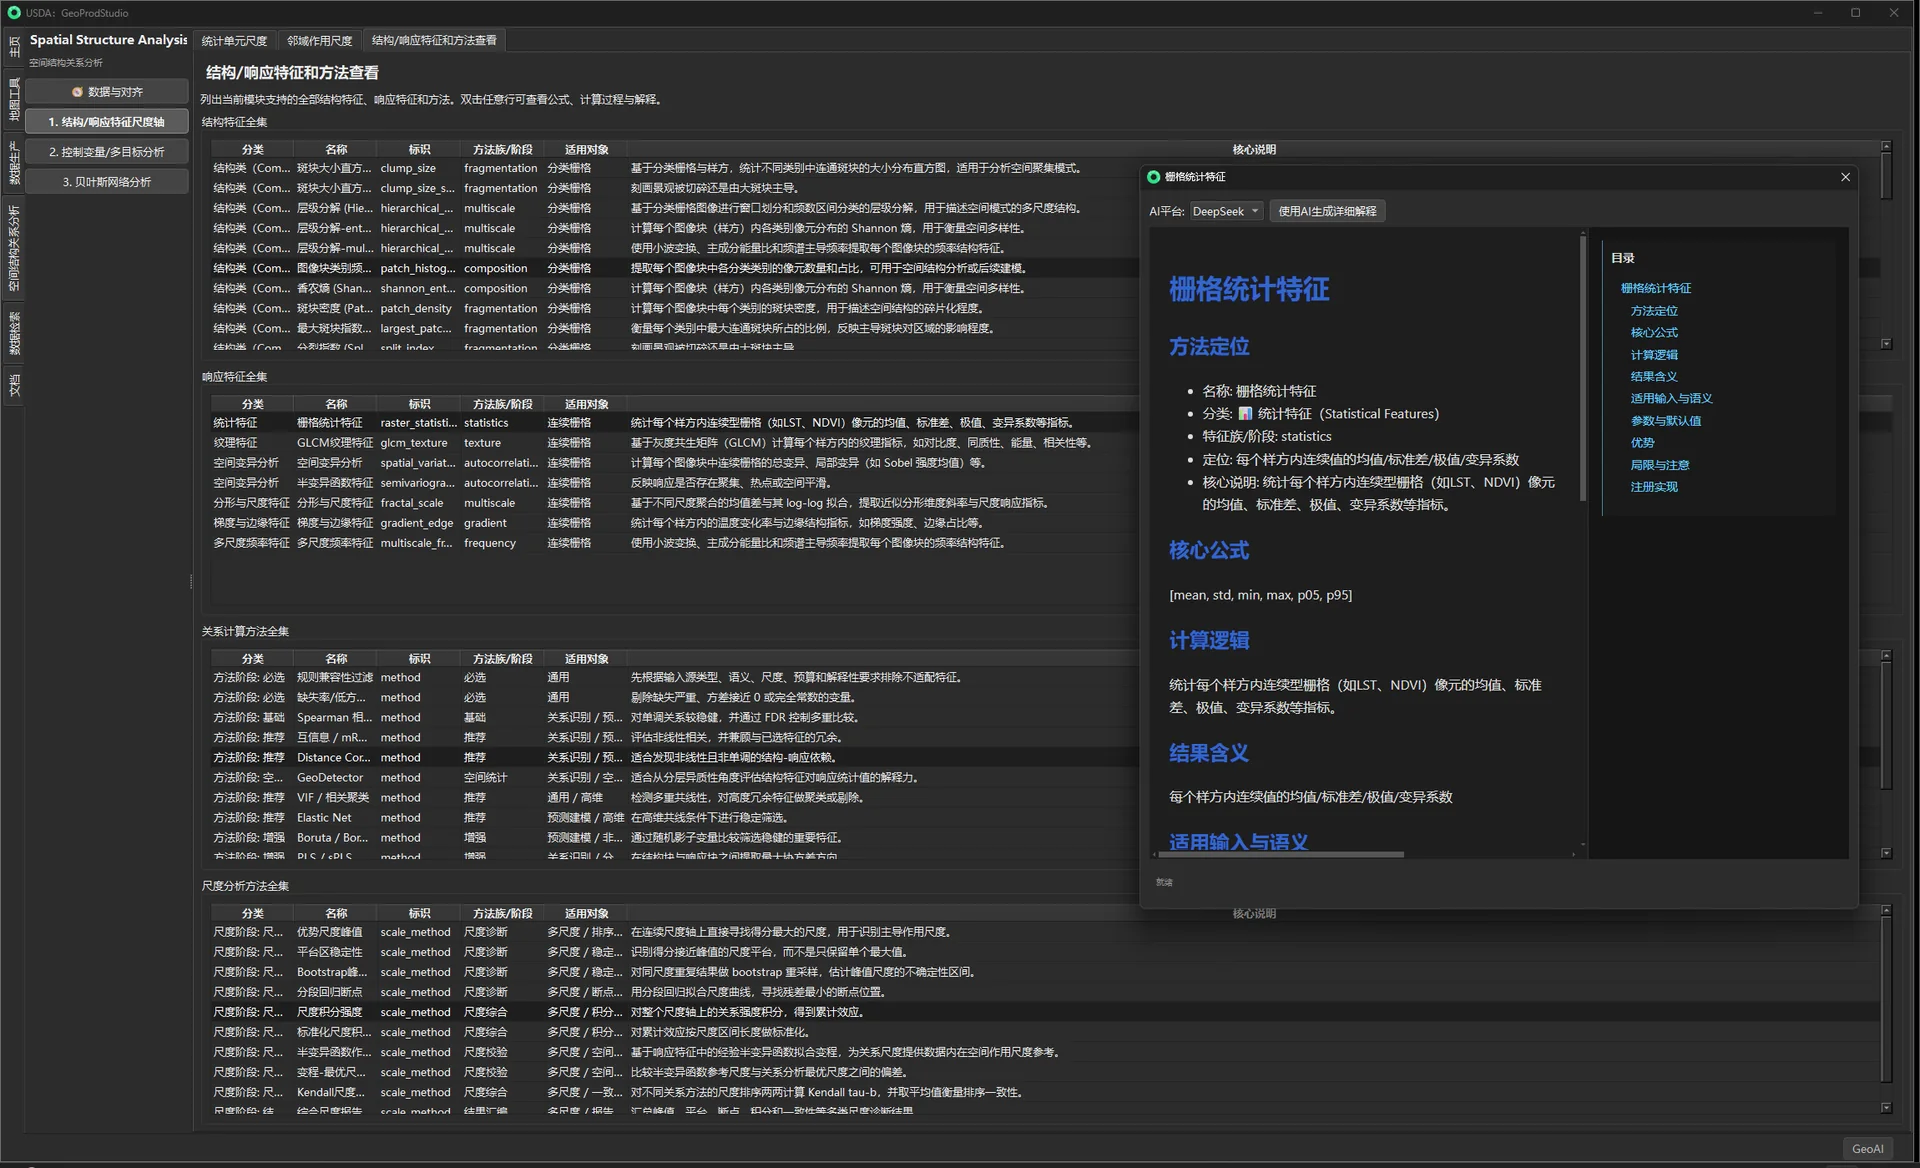The image size is (1920, 1168).
Task: Open 3. 贝叶斯网络分析 step
Action: click(107, 182)
